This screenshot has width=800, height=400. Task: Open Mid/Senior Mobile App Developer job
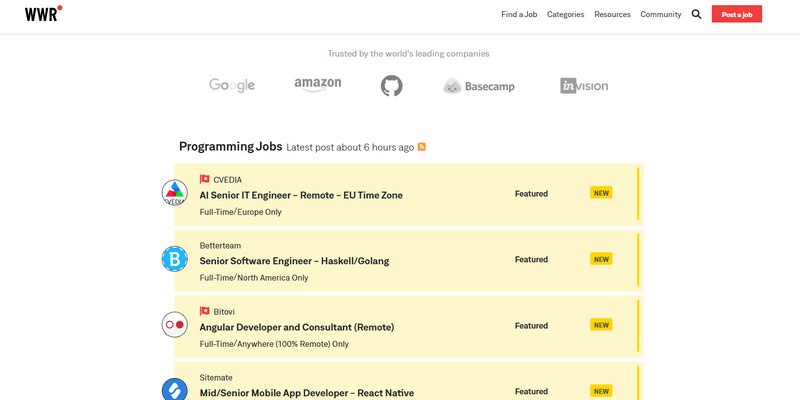pyautogui.click(x=306, y=393)
